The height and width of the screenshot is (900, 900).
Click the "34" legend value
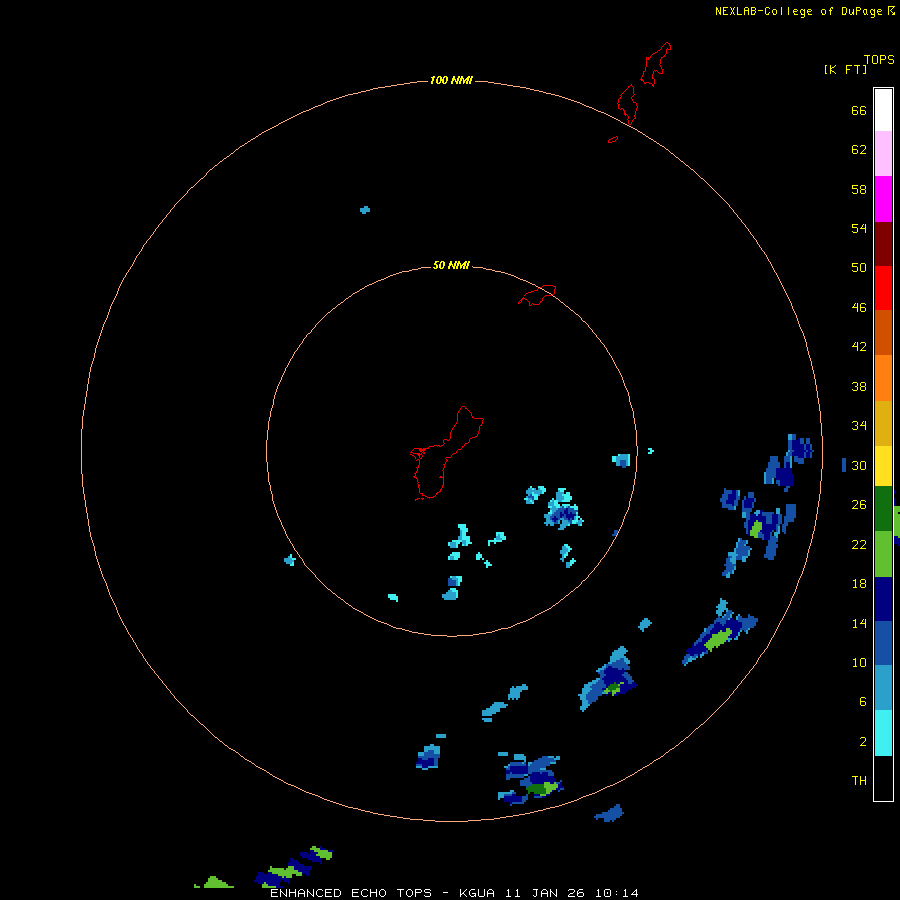click(859, 426)
